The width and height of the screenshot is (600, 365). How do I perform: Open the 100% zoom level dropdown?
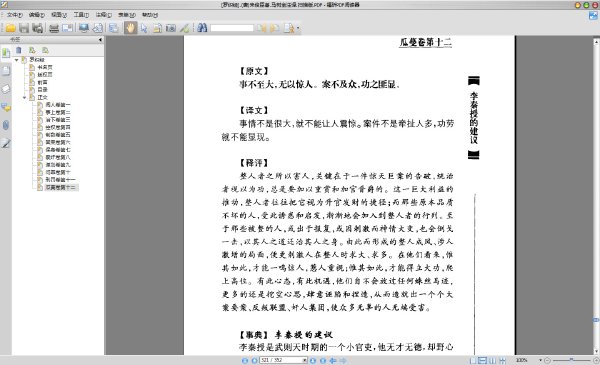540,360
